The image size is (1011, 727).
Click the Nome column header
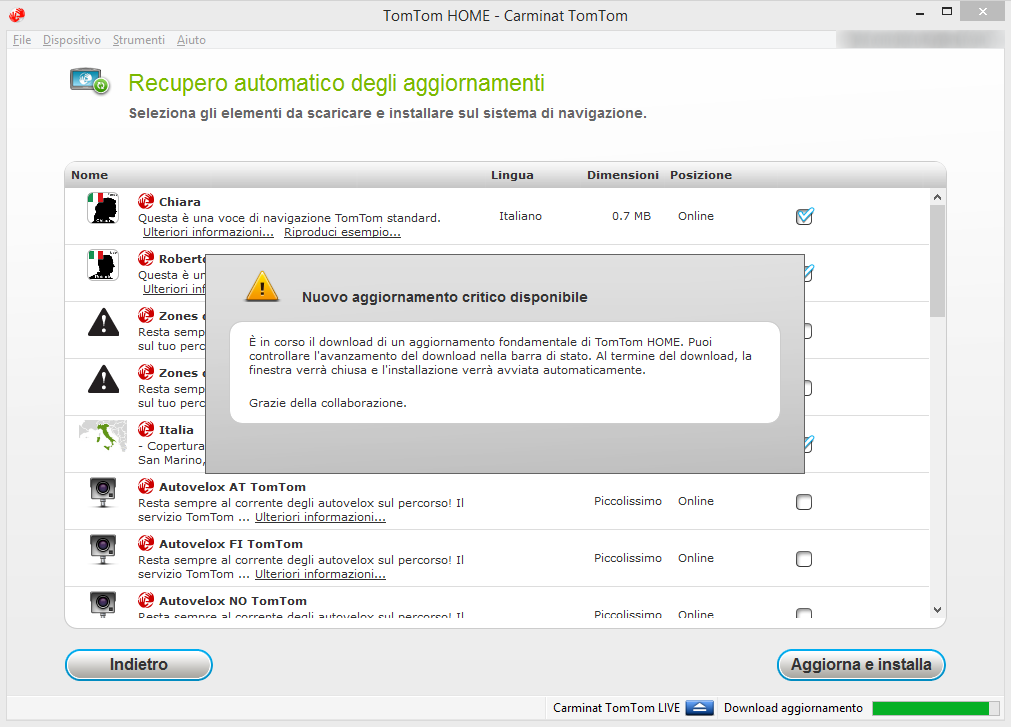point(90,175)
